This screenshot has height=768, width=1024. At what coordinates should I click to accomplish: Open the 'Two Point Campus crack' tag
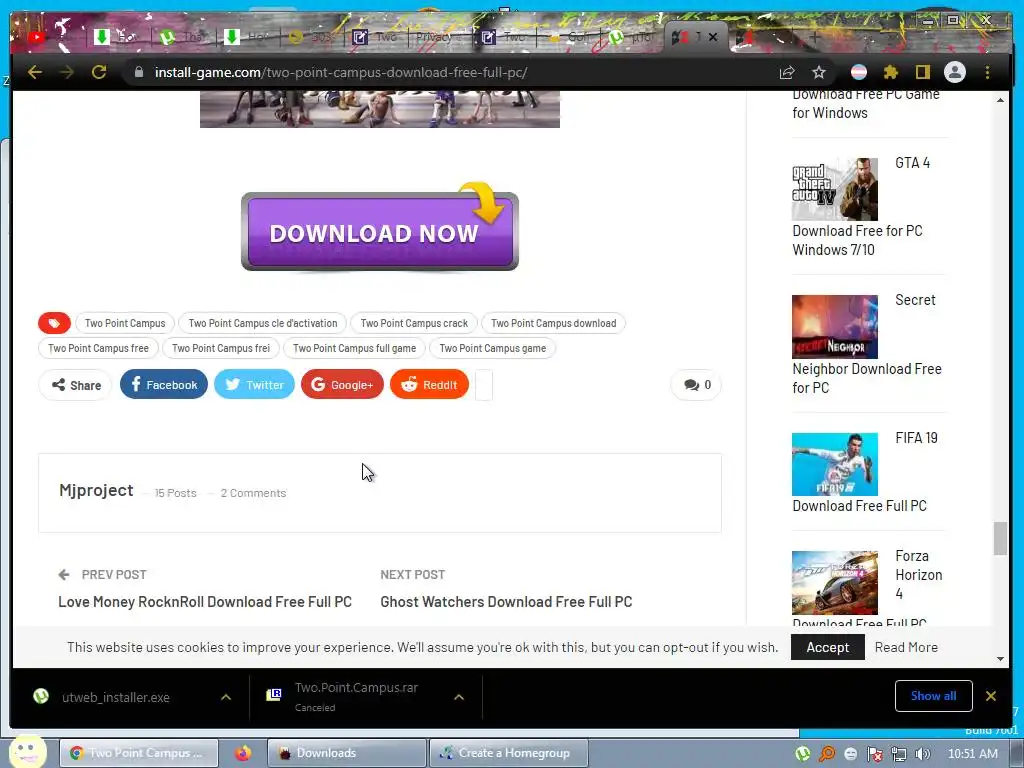(x=414, y=323)
